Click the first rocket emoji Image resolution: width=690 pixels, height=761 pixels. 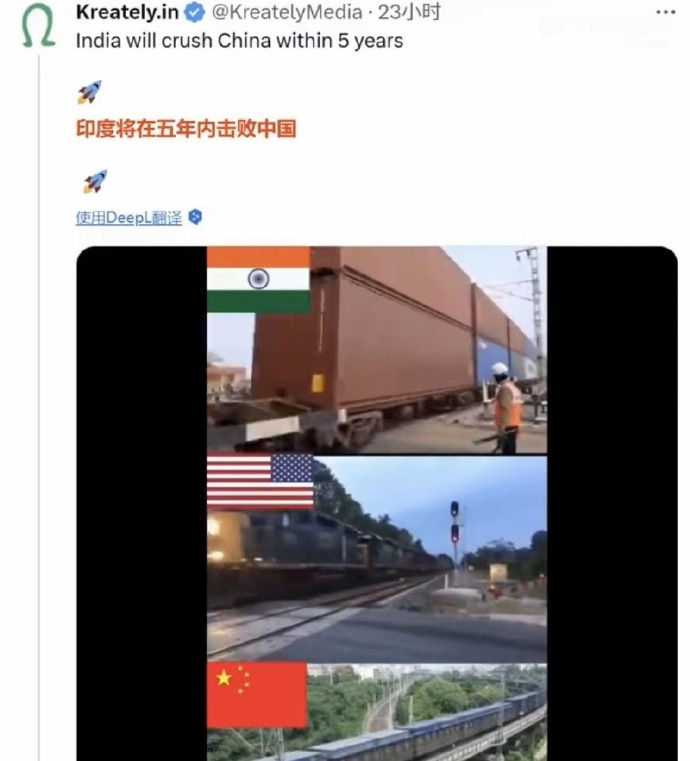90,92
